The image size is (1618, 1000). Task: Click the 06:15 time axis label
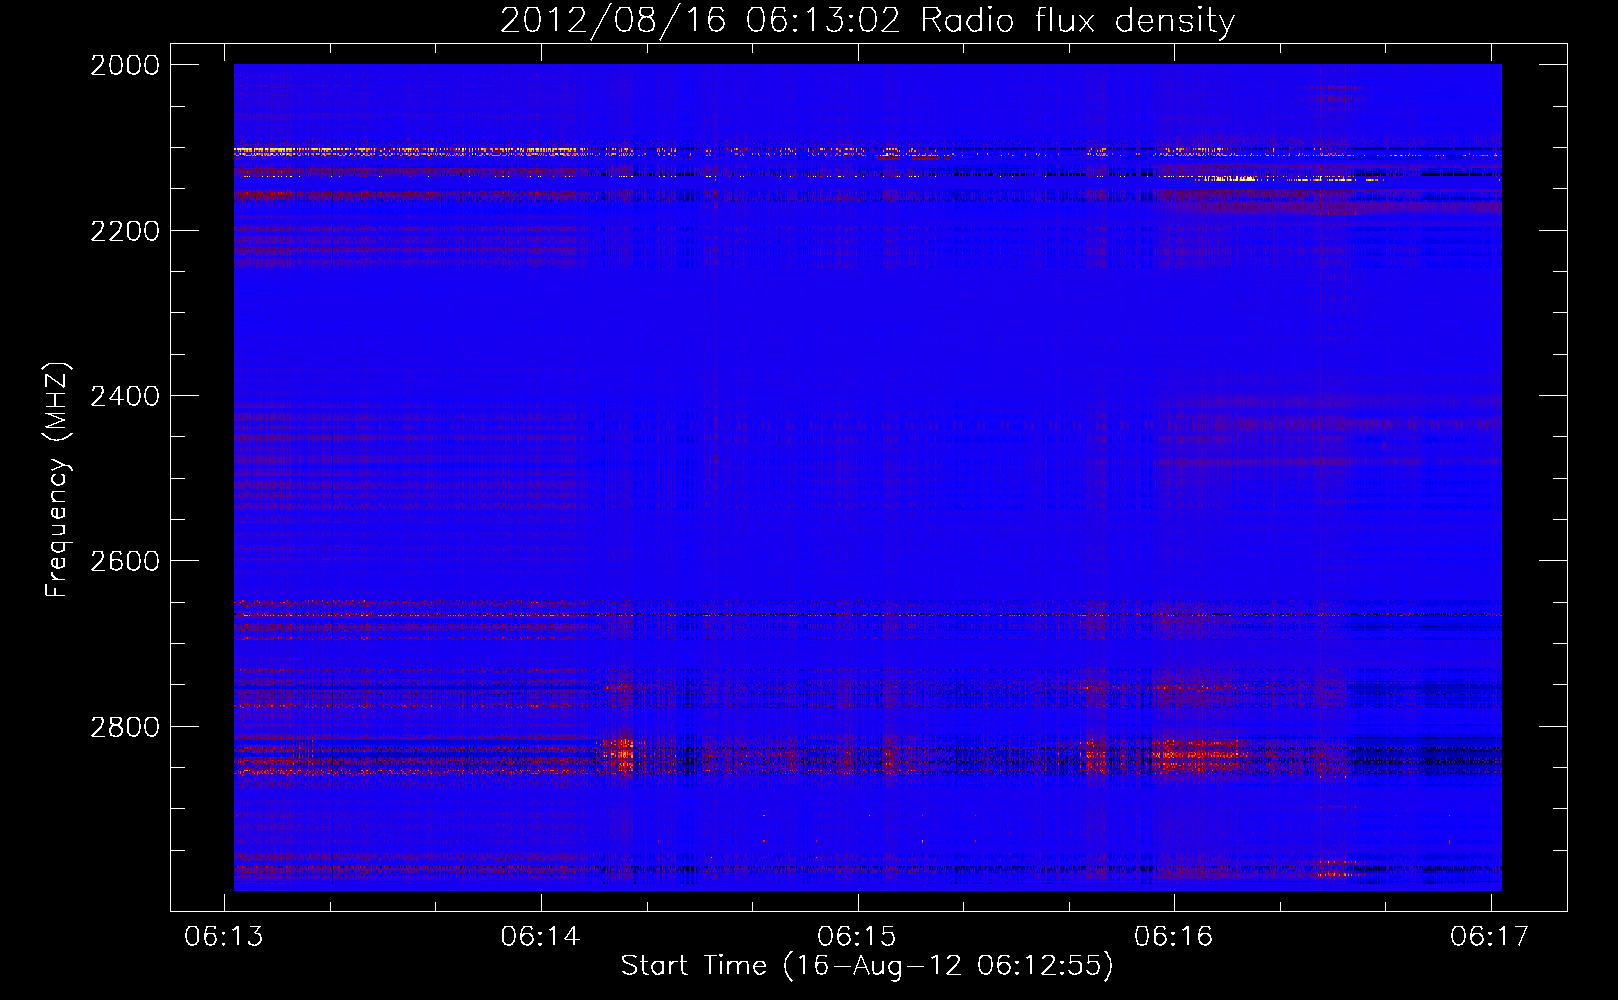point(857,936)
